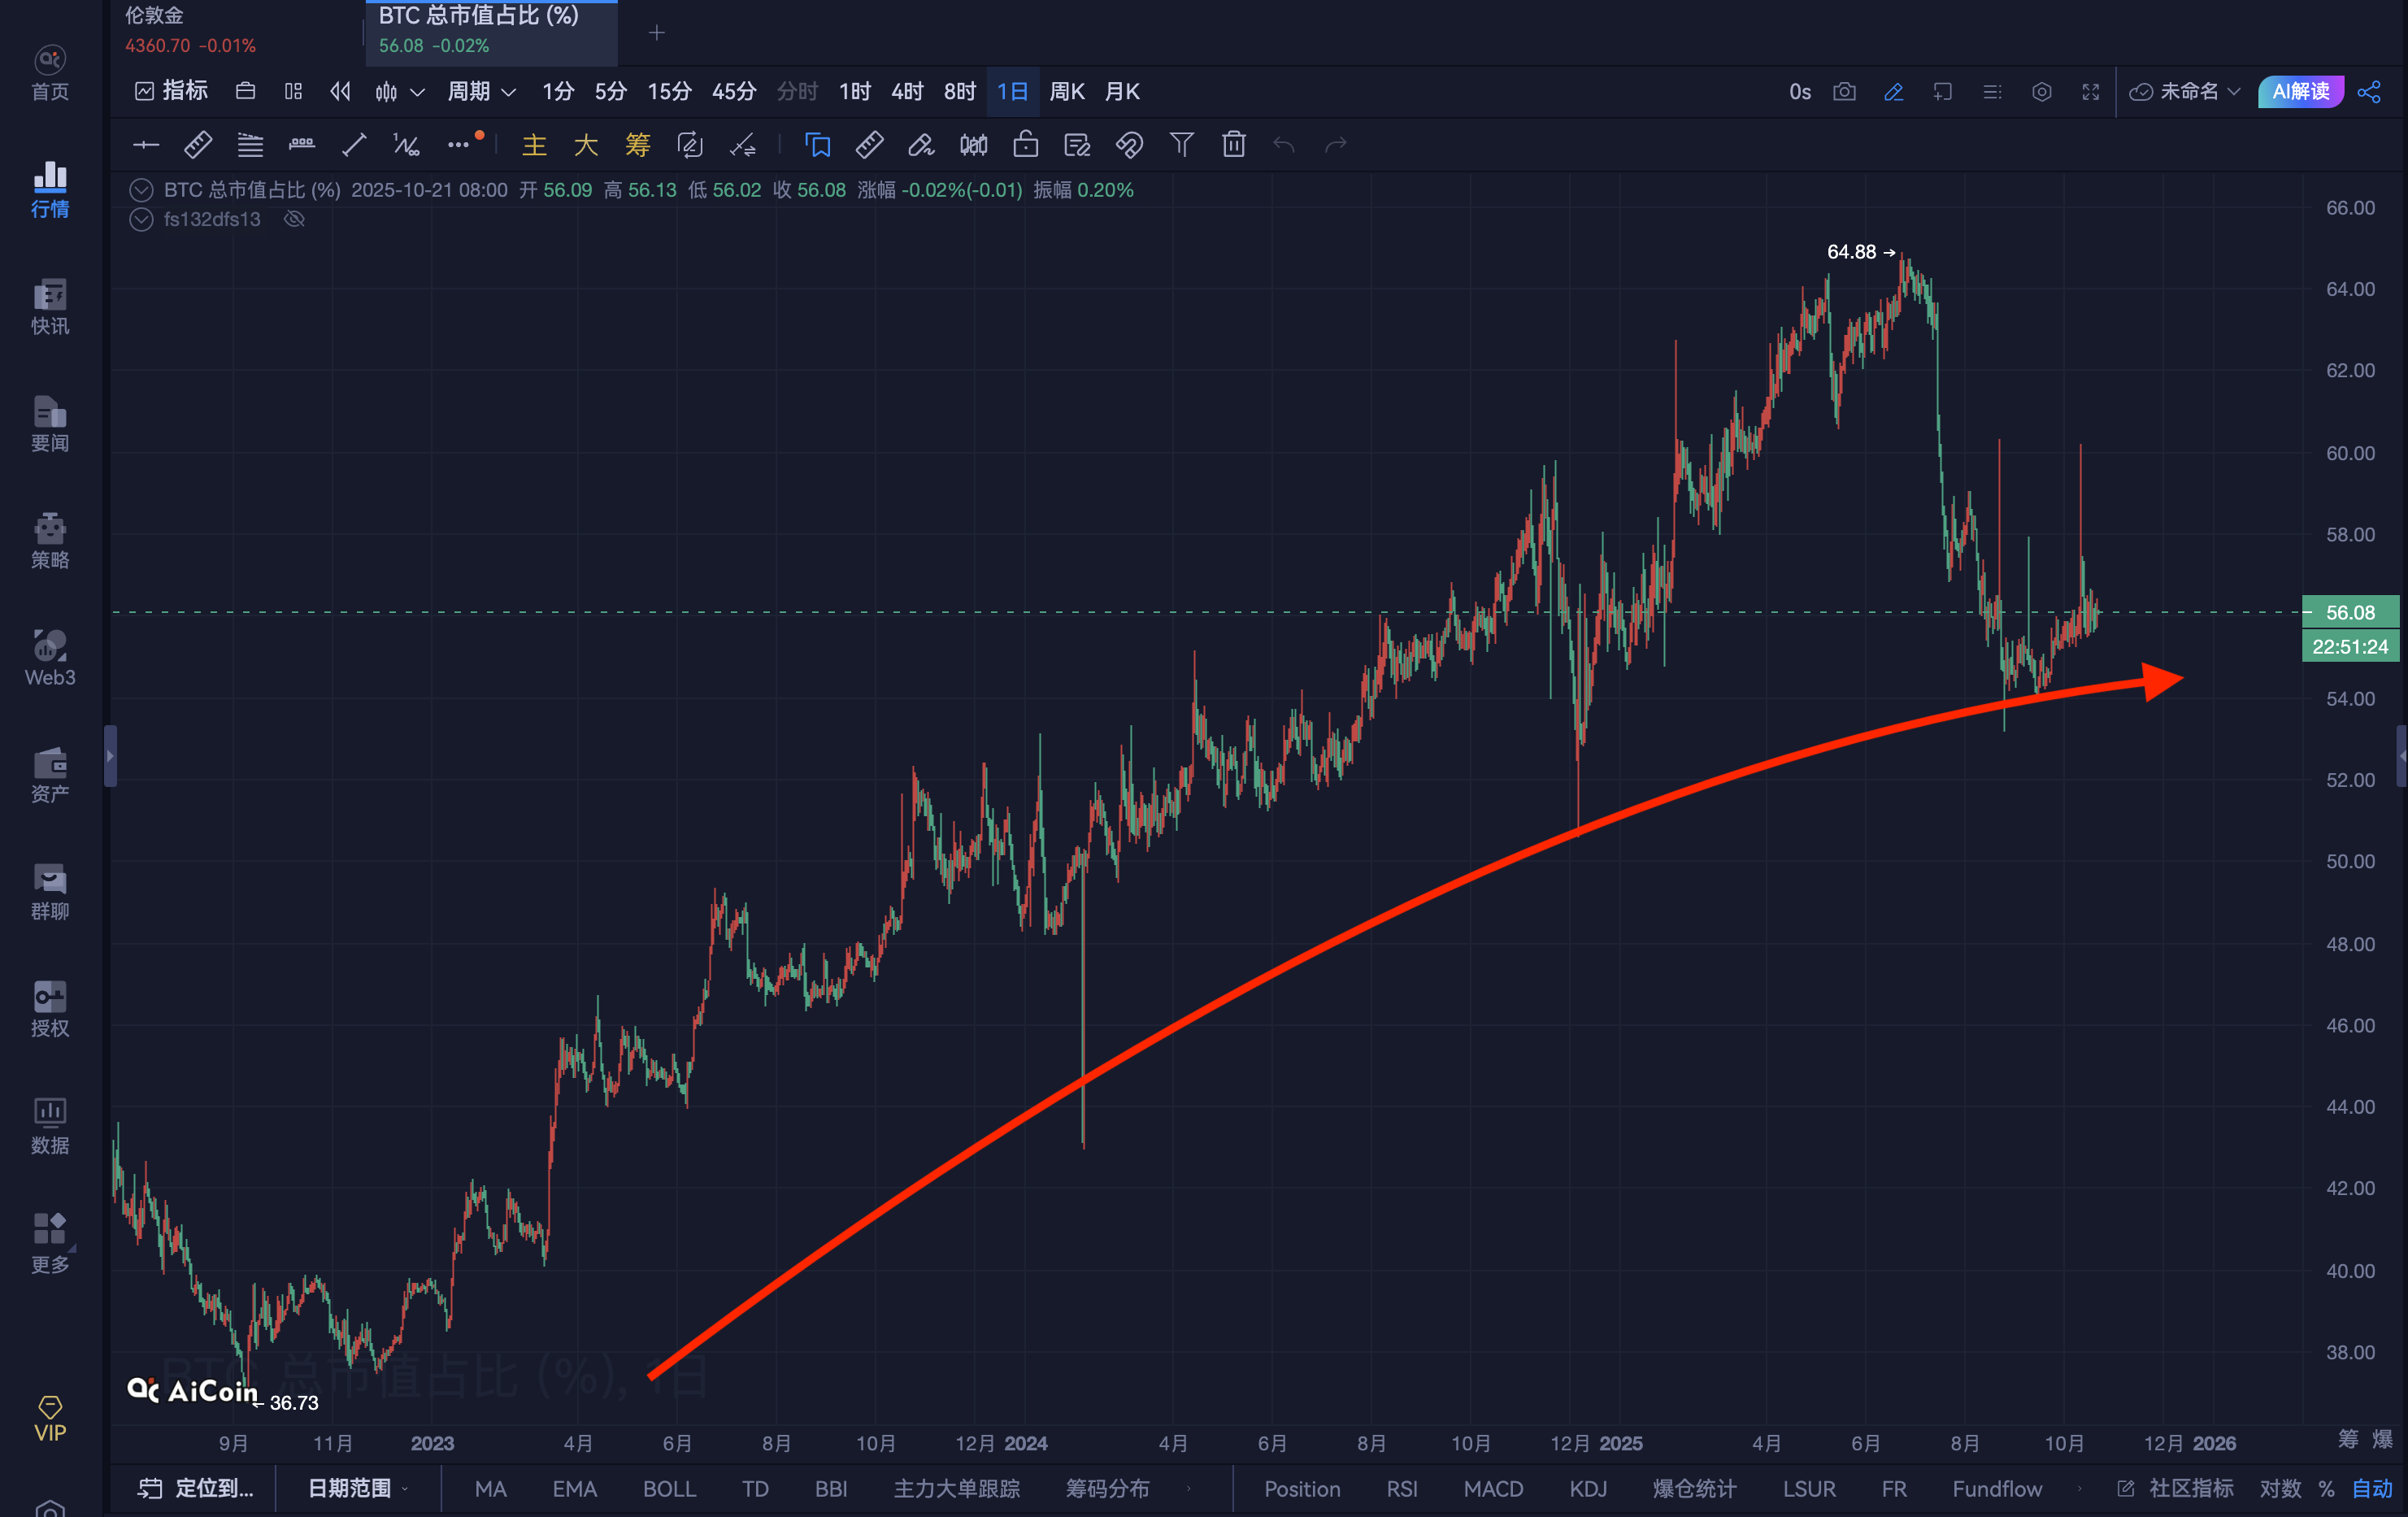Viewport: 2408px width, 1517px height.
Task: Select the ruler measure tool
Action: click(x=198, y=145)
